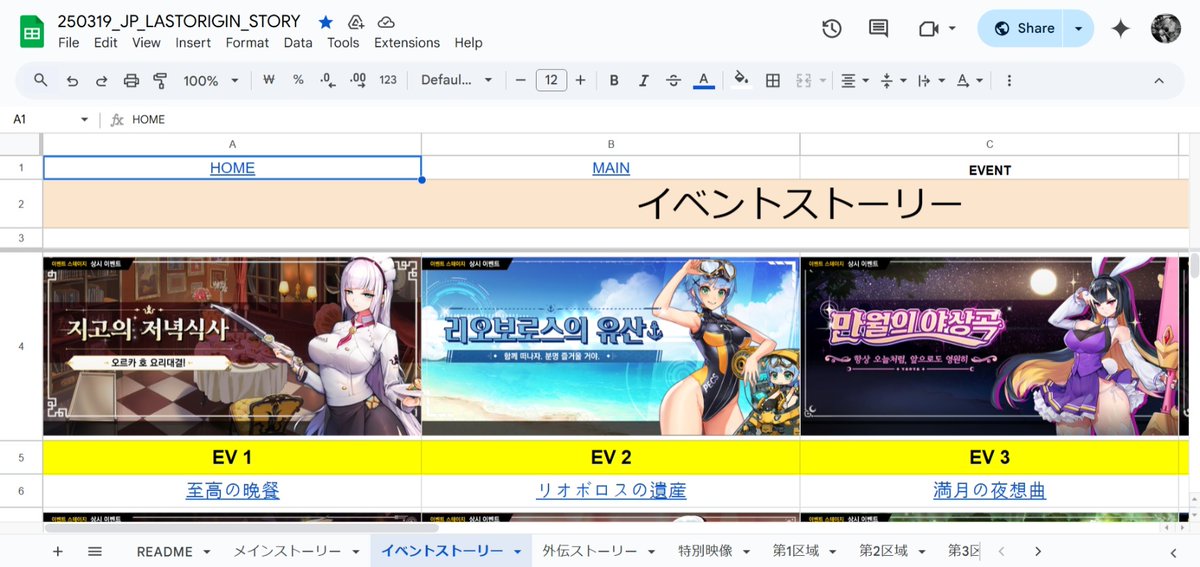Format as currency with won symbol

point(268,80)
